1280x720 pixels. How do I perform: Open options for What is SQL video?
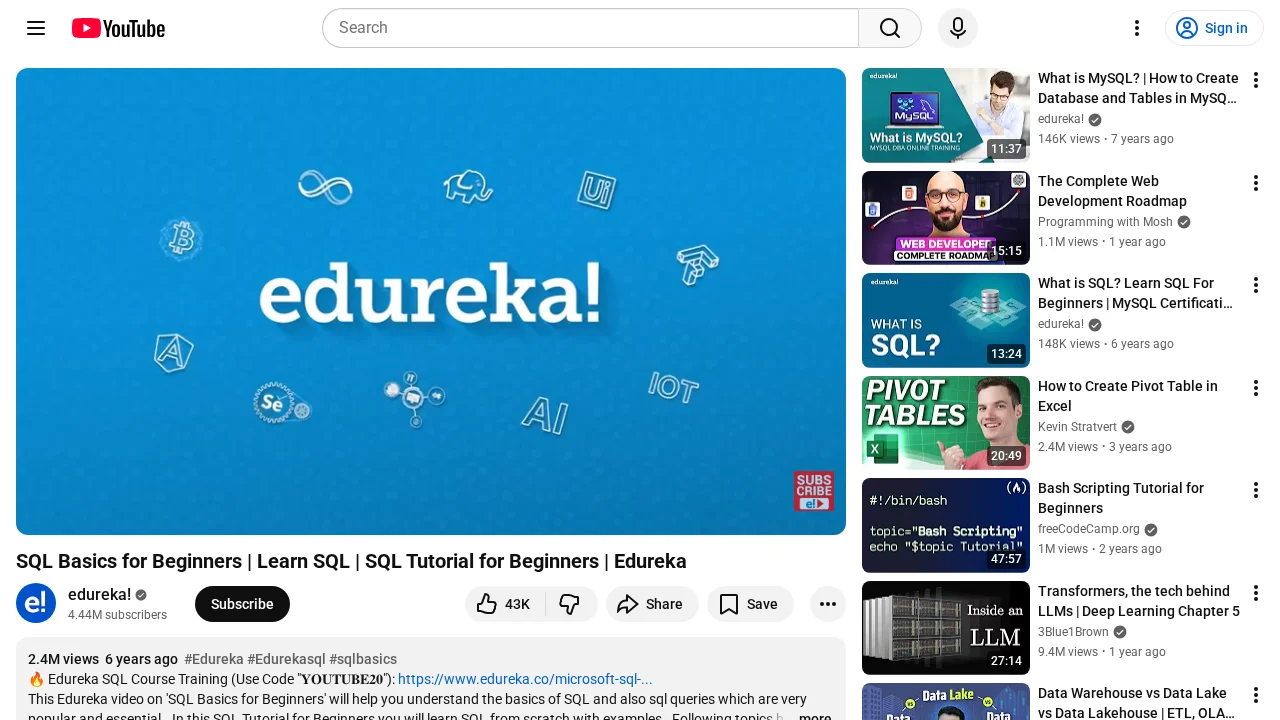click(x=1256, y=285)
